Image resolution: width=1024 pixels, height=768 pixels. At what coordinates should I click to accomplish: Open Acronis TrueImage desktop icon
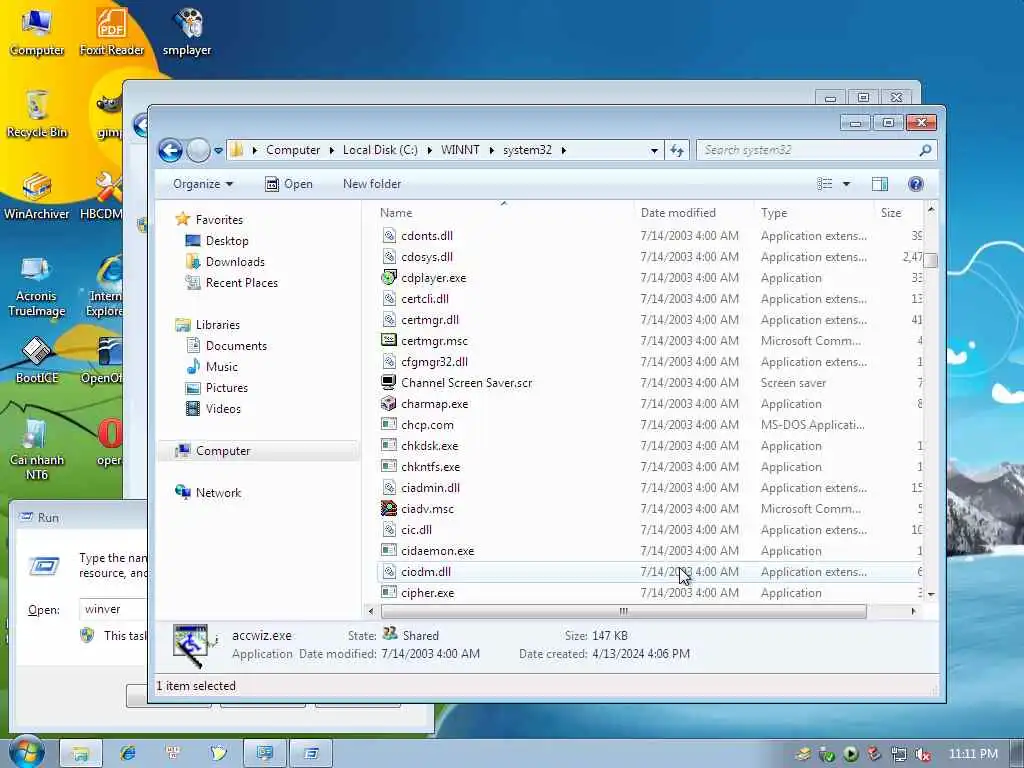tap(37, 286)
